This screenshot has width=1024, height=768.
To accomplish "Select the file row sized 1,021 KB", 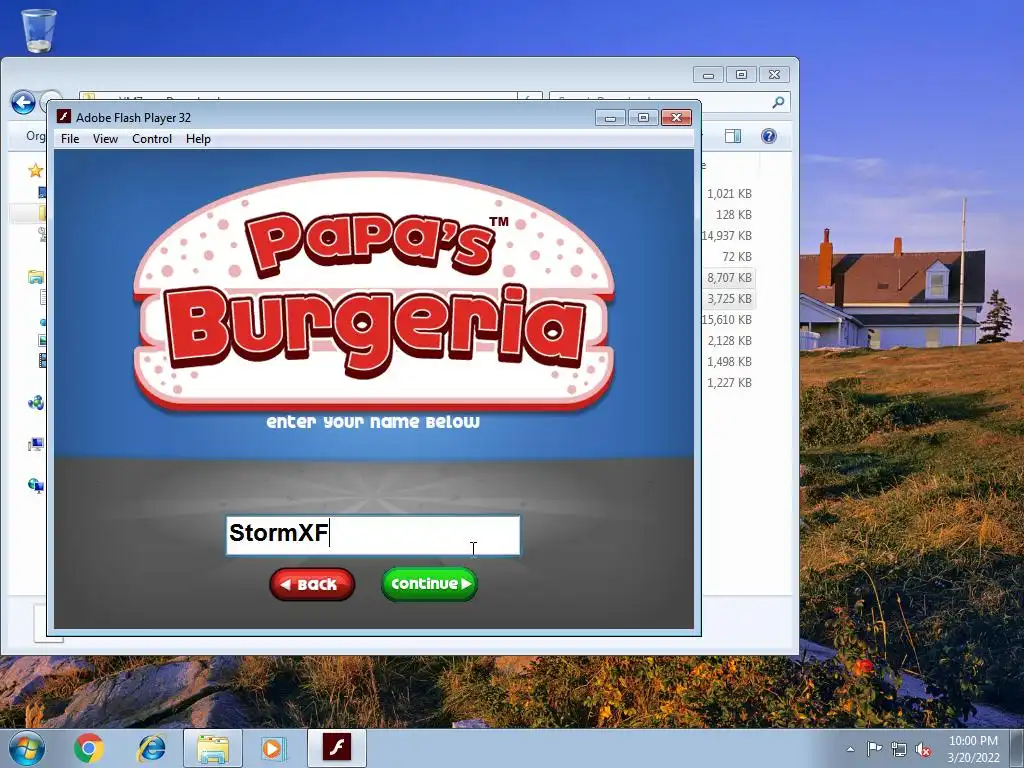I will [x=729, y=193].
